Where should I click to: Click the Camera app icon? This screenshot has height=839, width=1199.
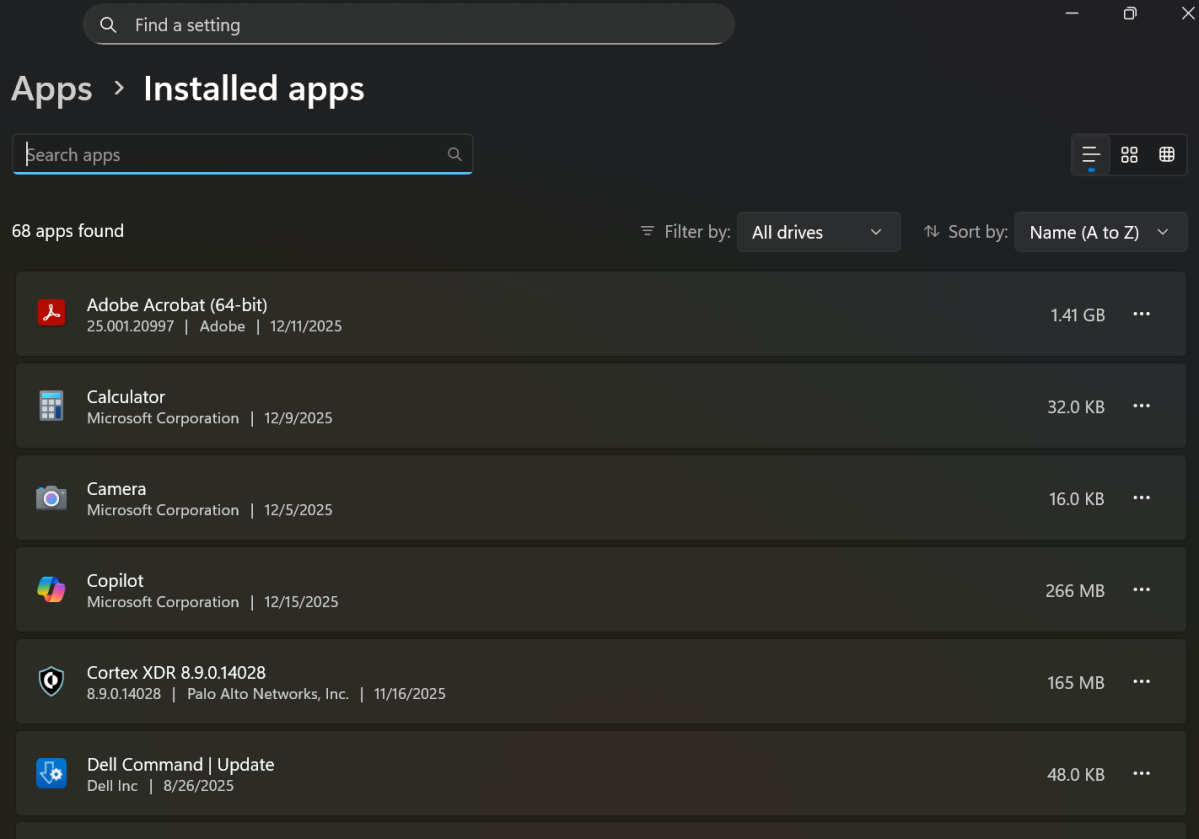51,498
